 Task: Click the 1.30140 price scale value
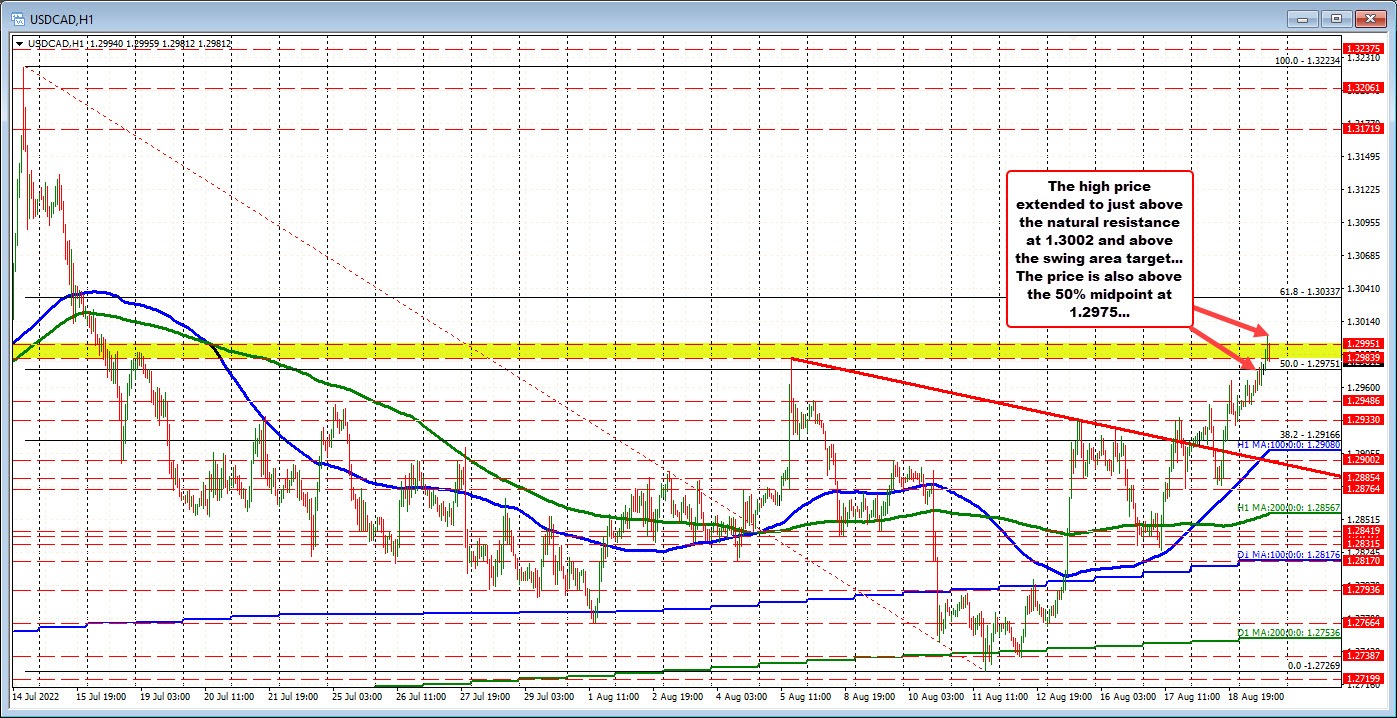click(1362, 321)
